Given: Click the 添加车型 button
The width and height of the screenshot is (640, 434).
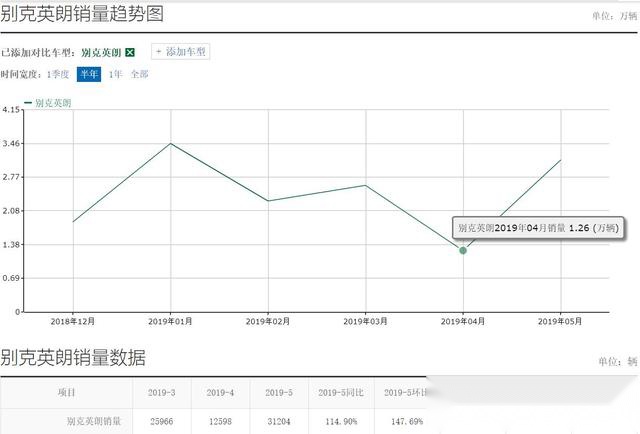Looking at the screenshot, I should 181,52.
